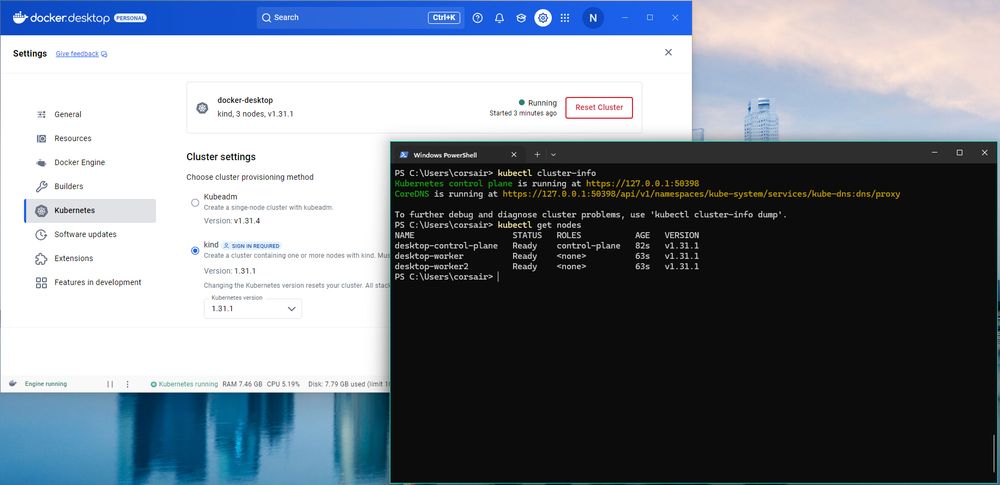Open the terminal new-tab dropdown chevron
The width and height of the screenshot is (1000, 485).
click(x=553, y=154)
